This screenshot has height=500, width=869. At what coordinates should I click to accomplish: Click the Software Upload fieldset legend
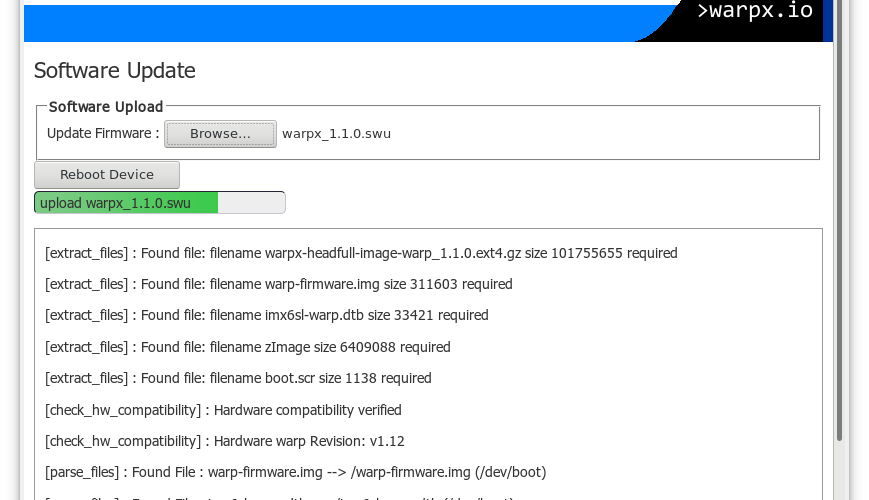point(106,107)
